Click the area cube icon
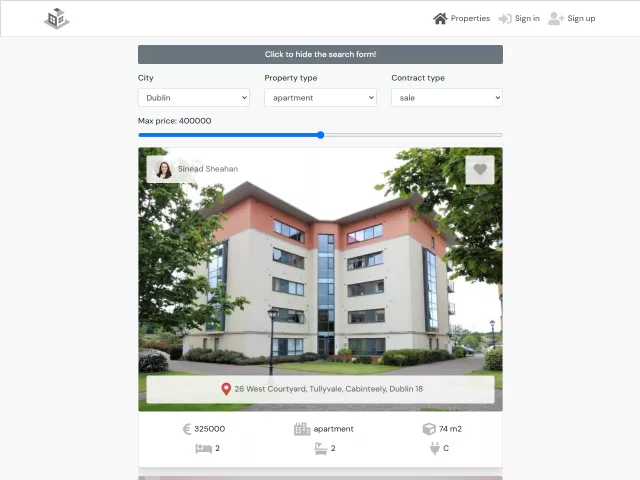Image resolution: width=640 pixels, height=480 pixels. [429, 429]
